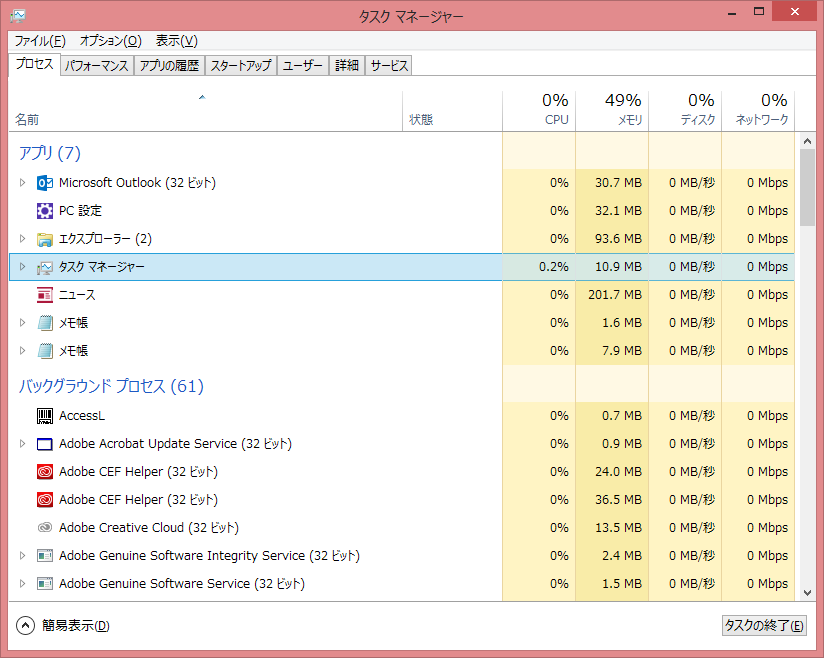Click the AccessL barcode icon

tap(44, 416)
